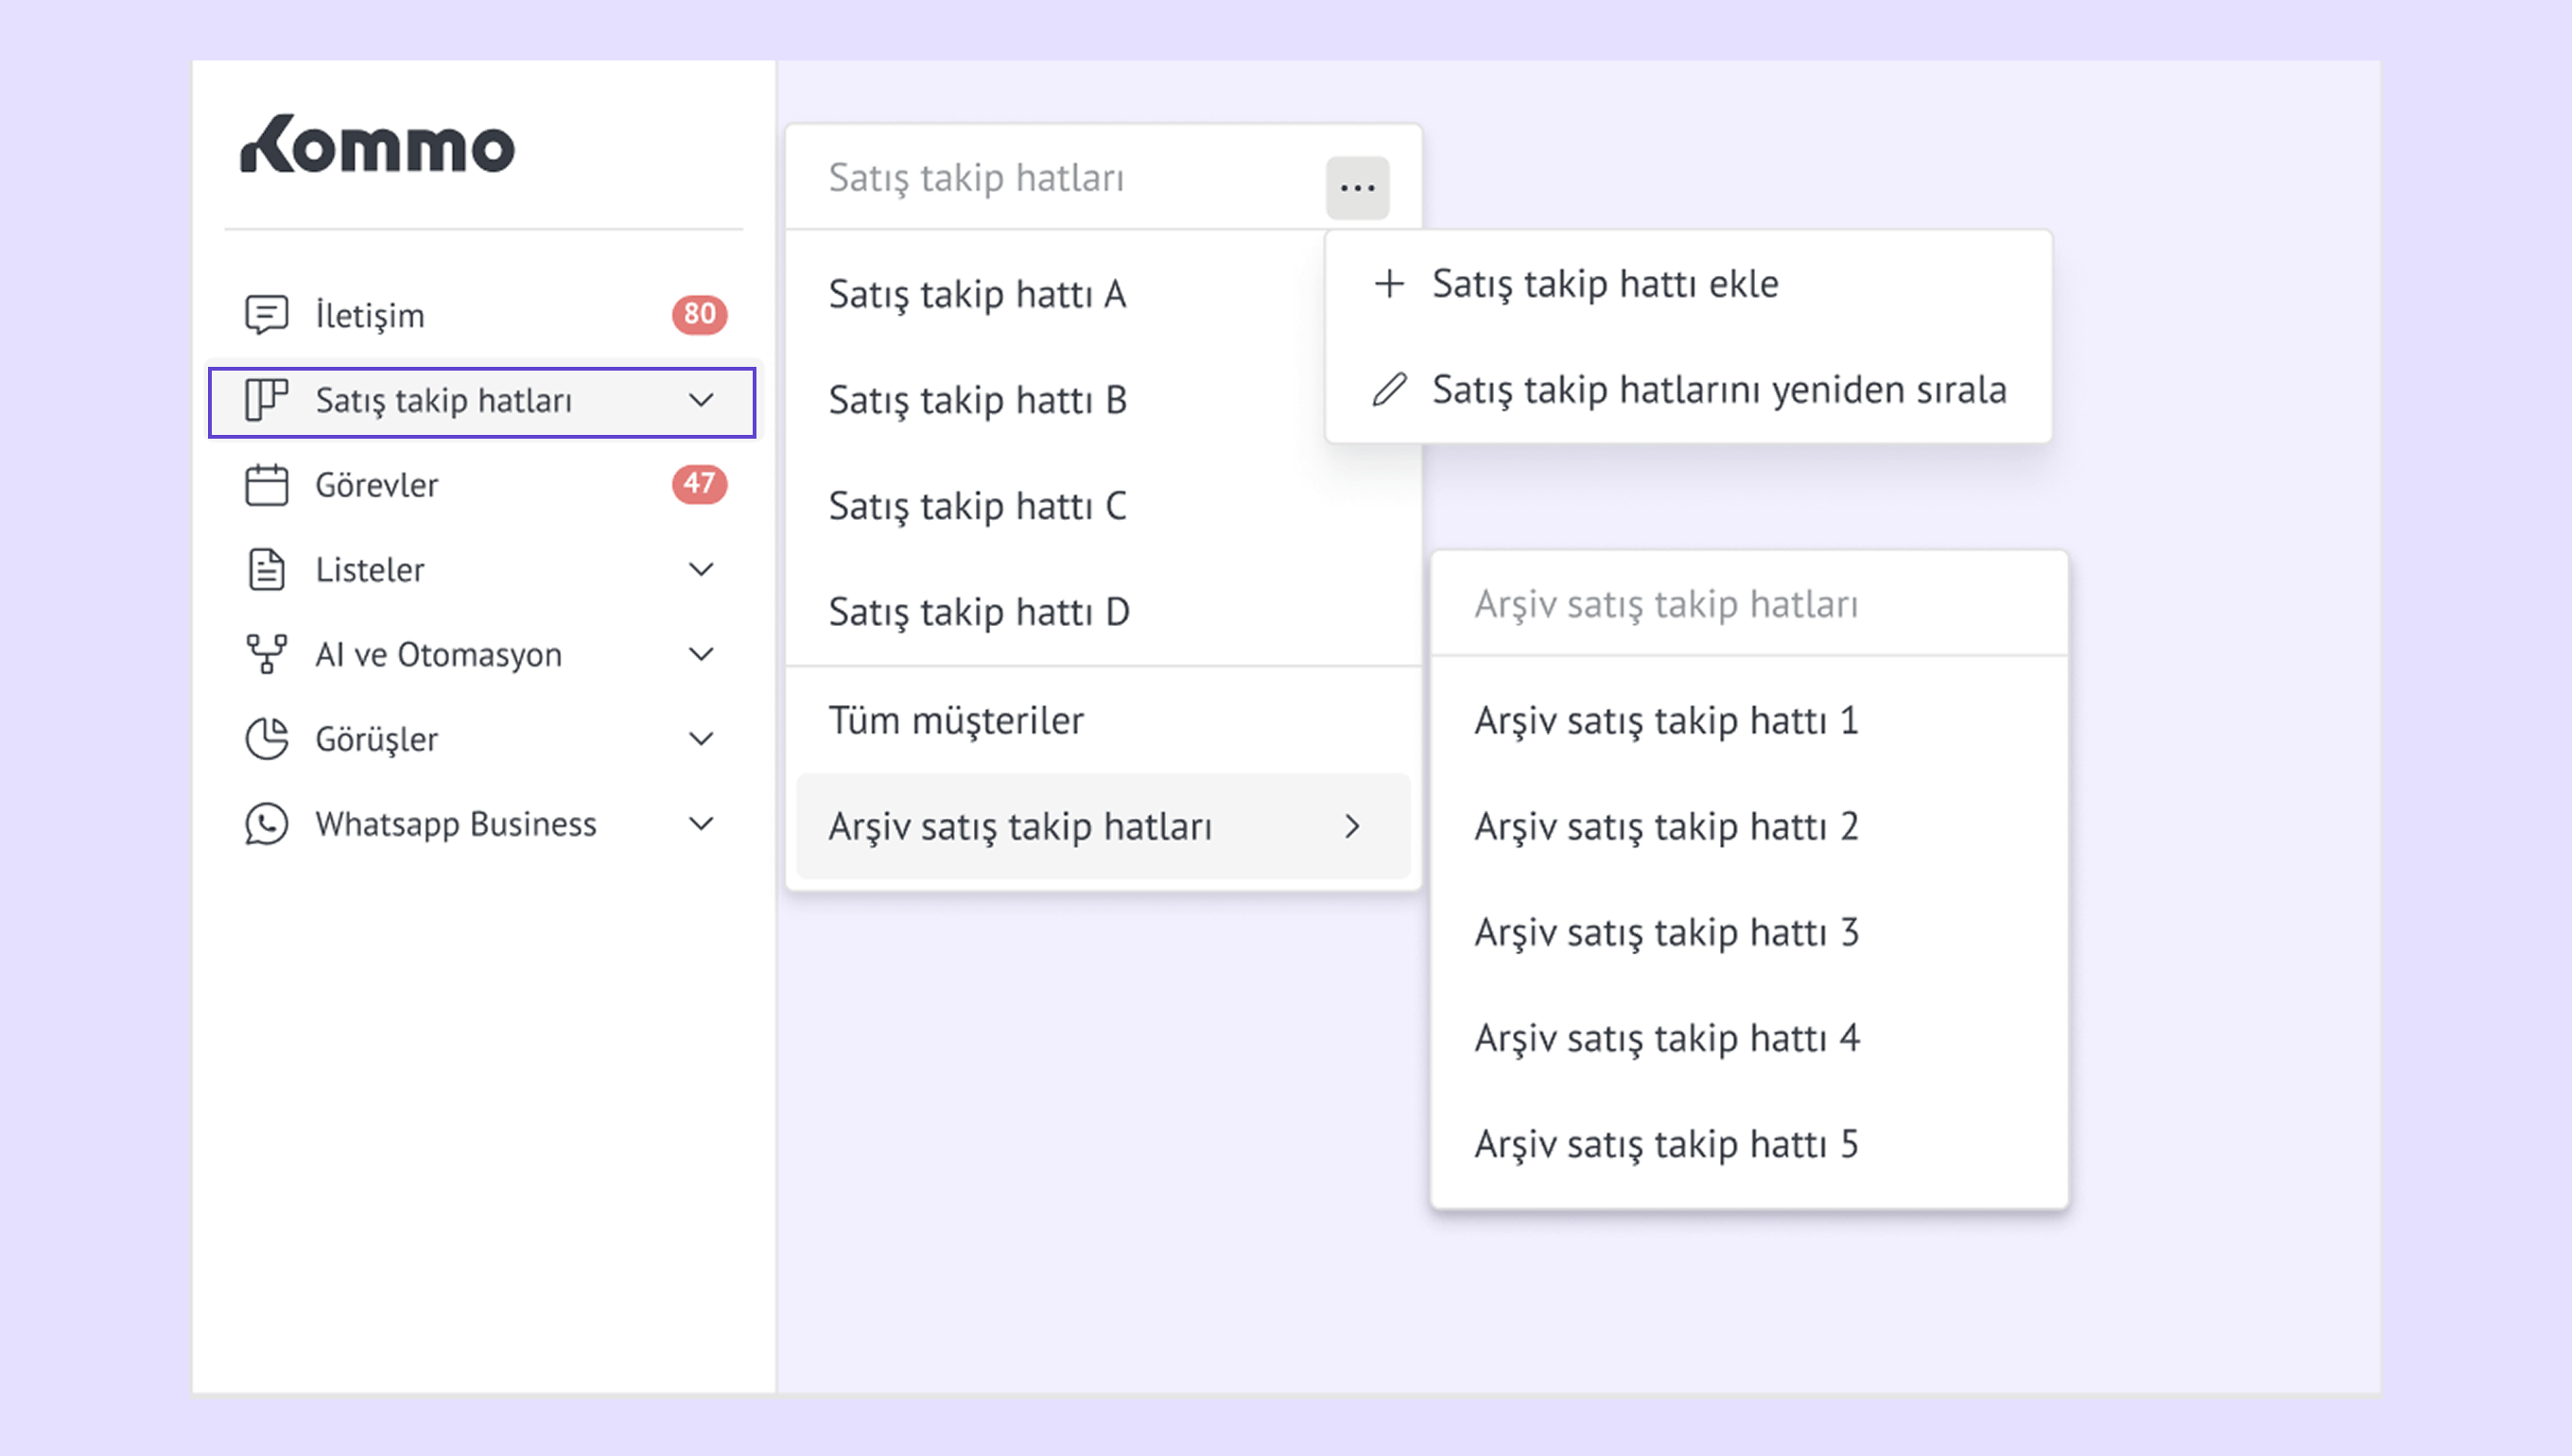Screen dimensions: 2572x1456
Task: Expand the Whatsapp Business chevron
Action: click(702, 824)
